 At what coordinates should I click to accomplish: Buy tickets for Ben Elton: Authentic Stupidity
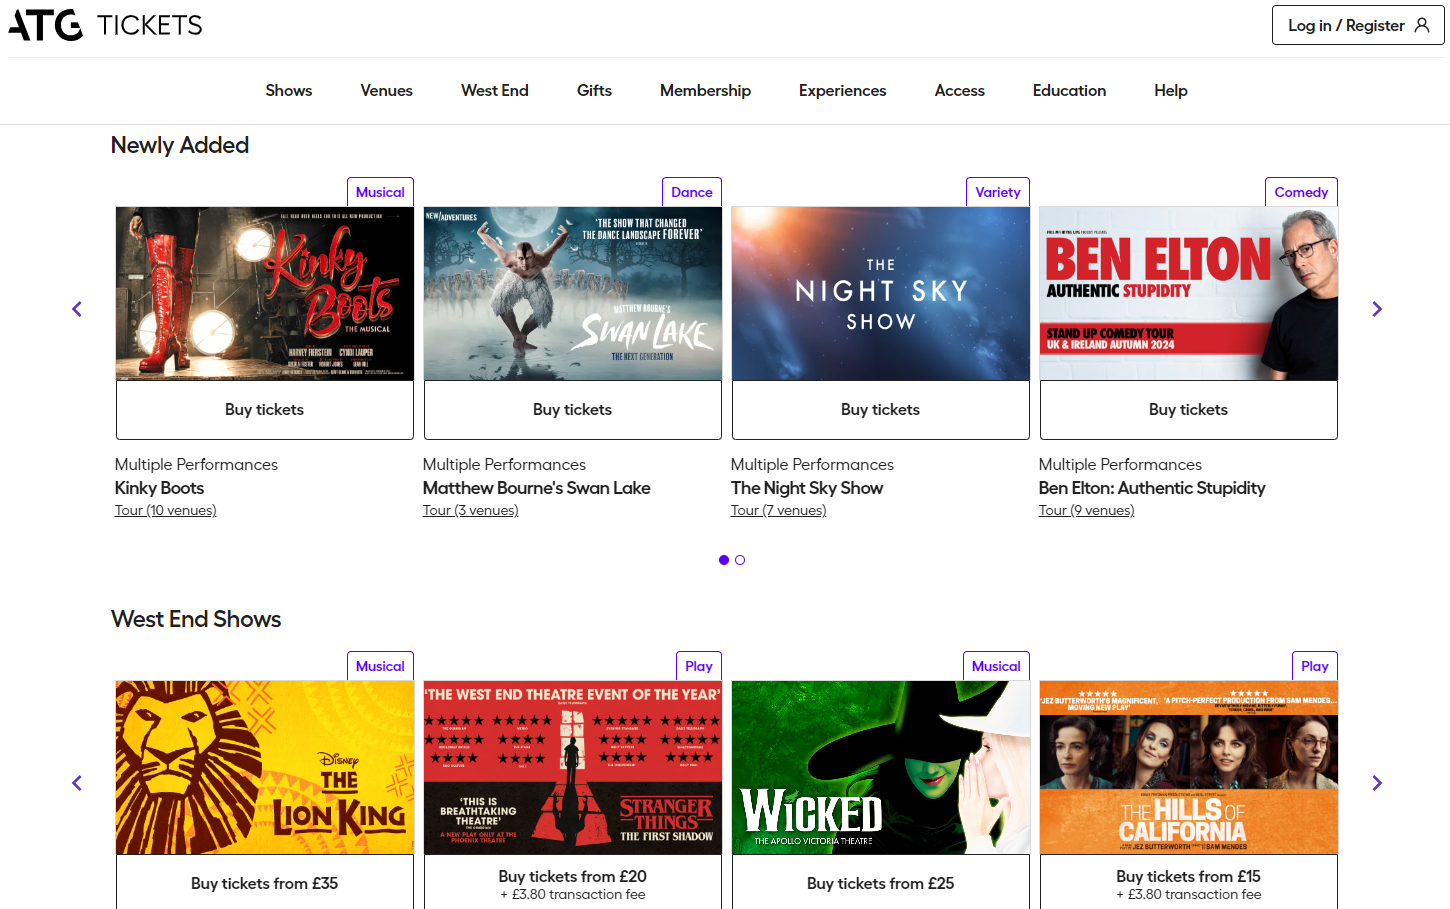point(1189,410)
